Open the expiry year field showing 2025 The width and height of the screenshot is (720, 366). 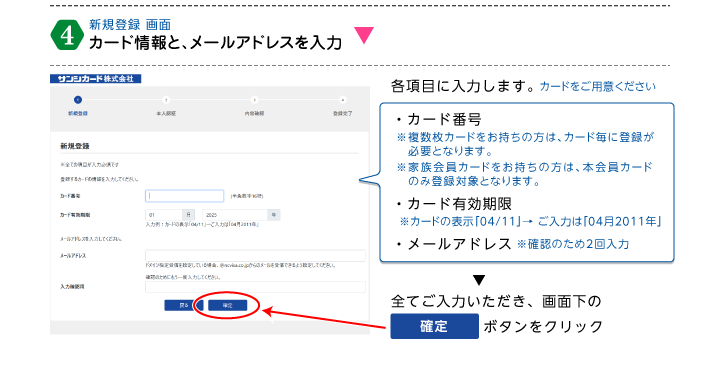[x=235, y=214]
